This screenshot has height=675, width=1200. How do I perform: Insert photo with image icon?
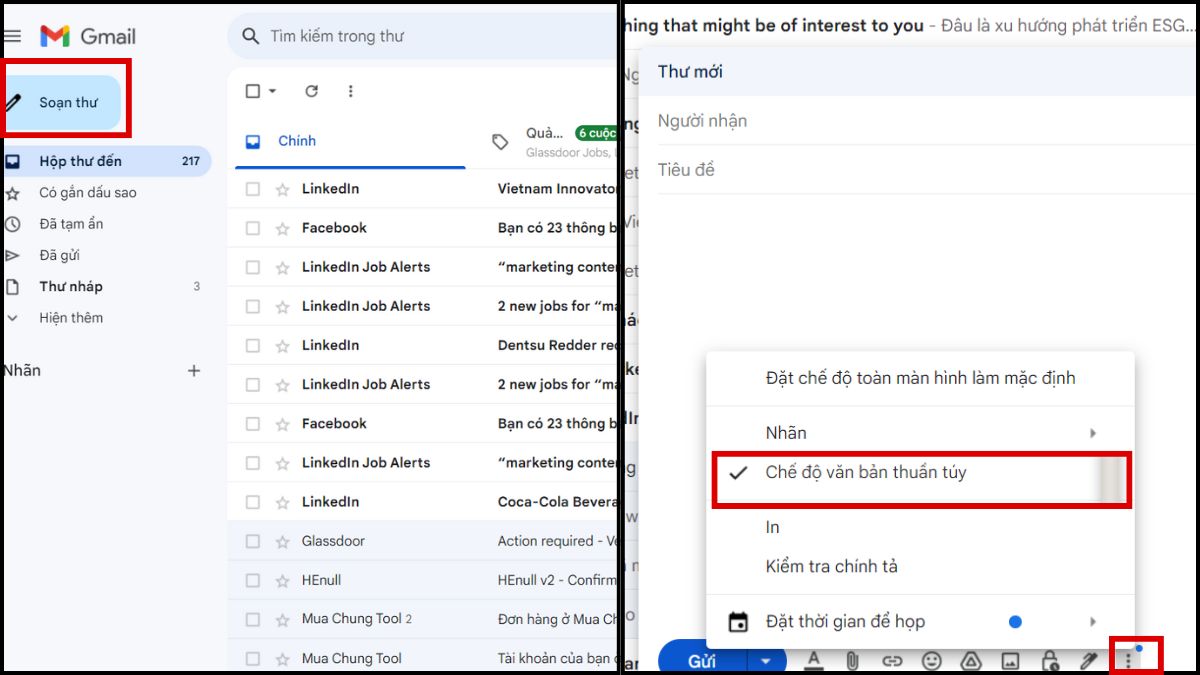1010,660
